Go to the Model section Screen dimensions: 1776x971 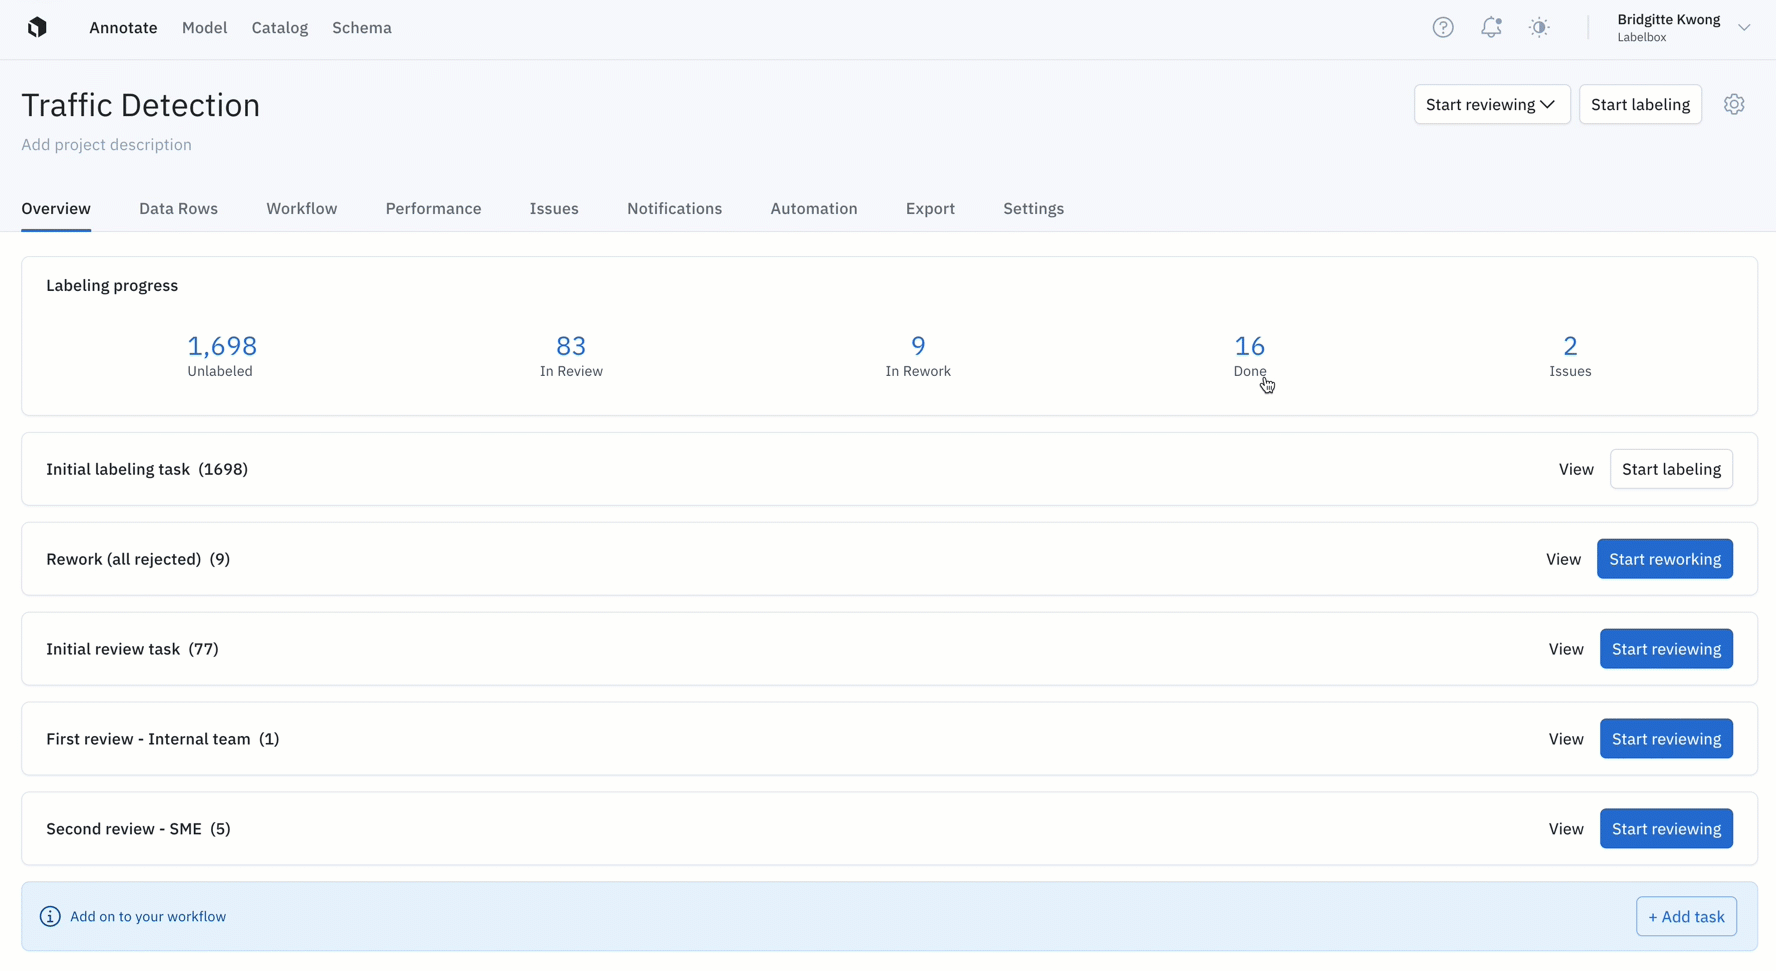204,28
